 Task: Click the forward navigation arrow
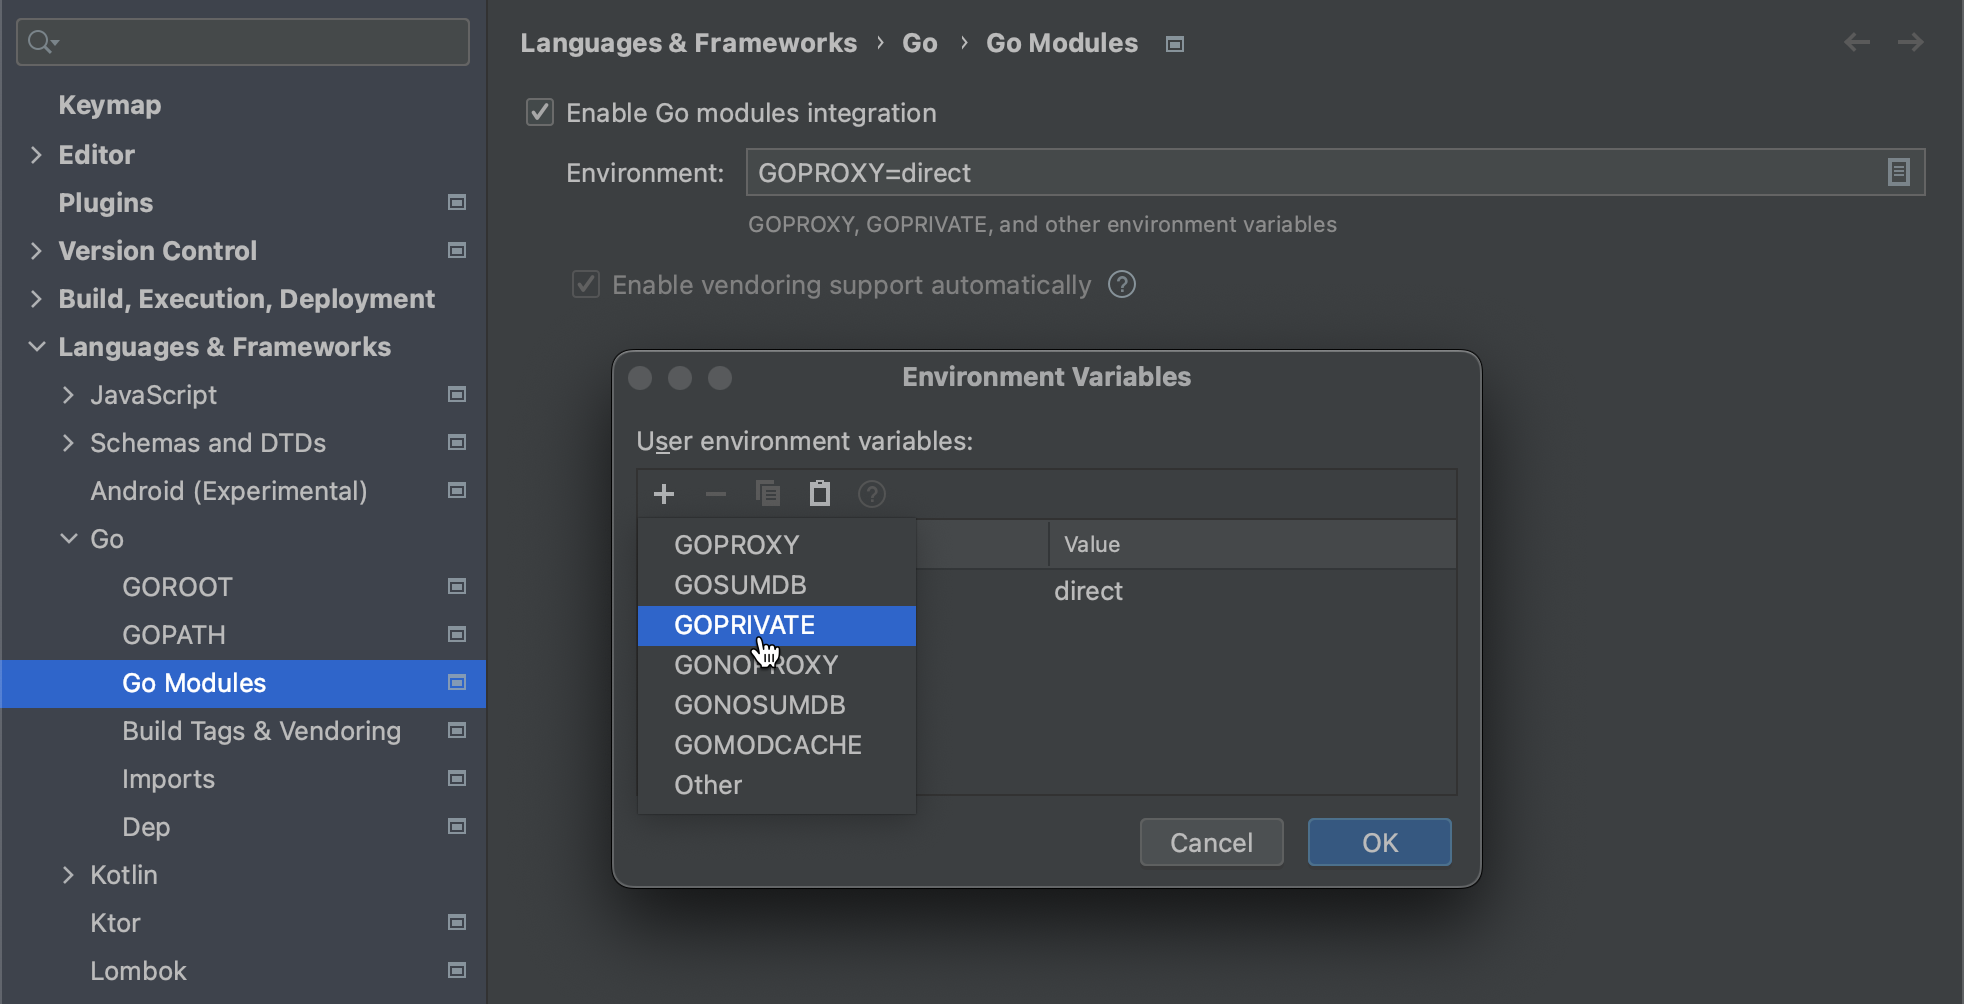(1911, 42)
